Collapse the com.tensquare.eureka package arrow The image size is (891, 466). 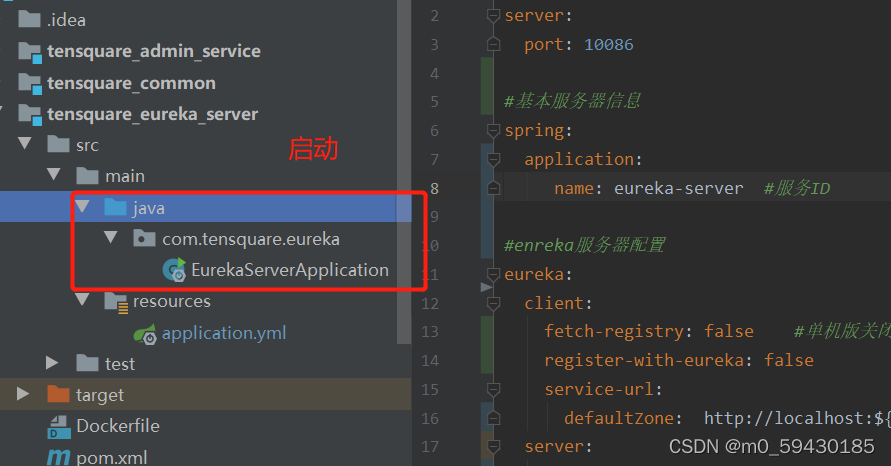pyautogui.click(x=111, y=236)
